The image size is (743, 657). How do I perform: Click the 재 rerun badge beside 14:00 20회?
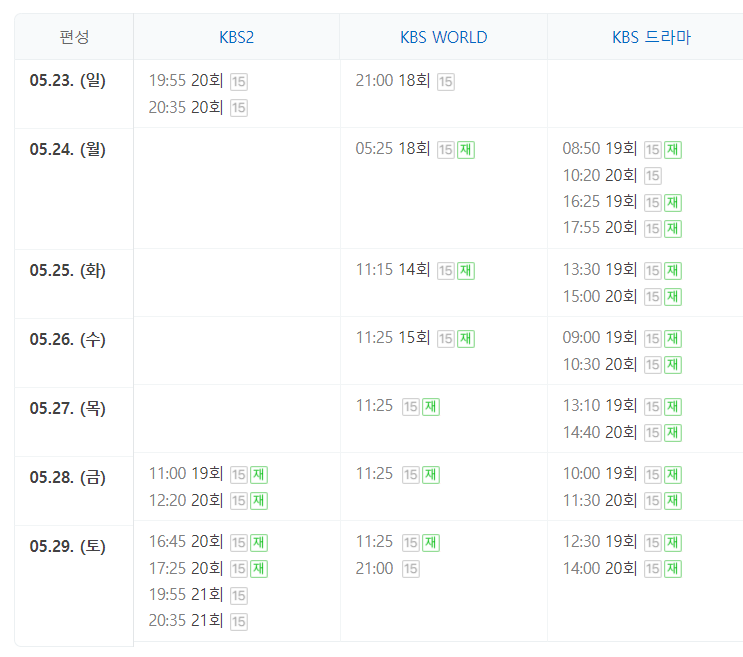click(x=673, y=568)
